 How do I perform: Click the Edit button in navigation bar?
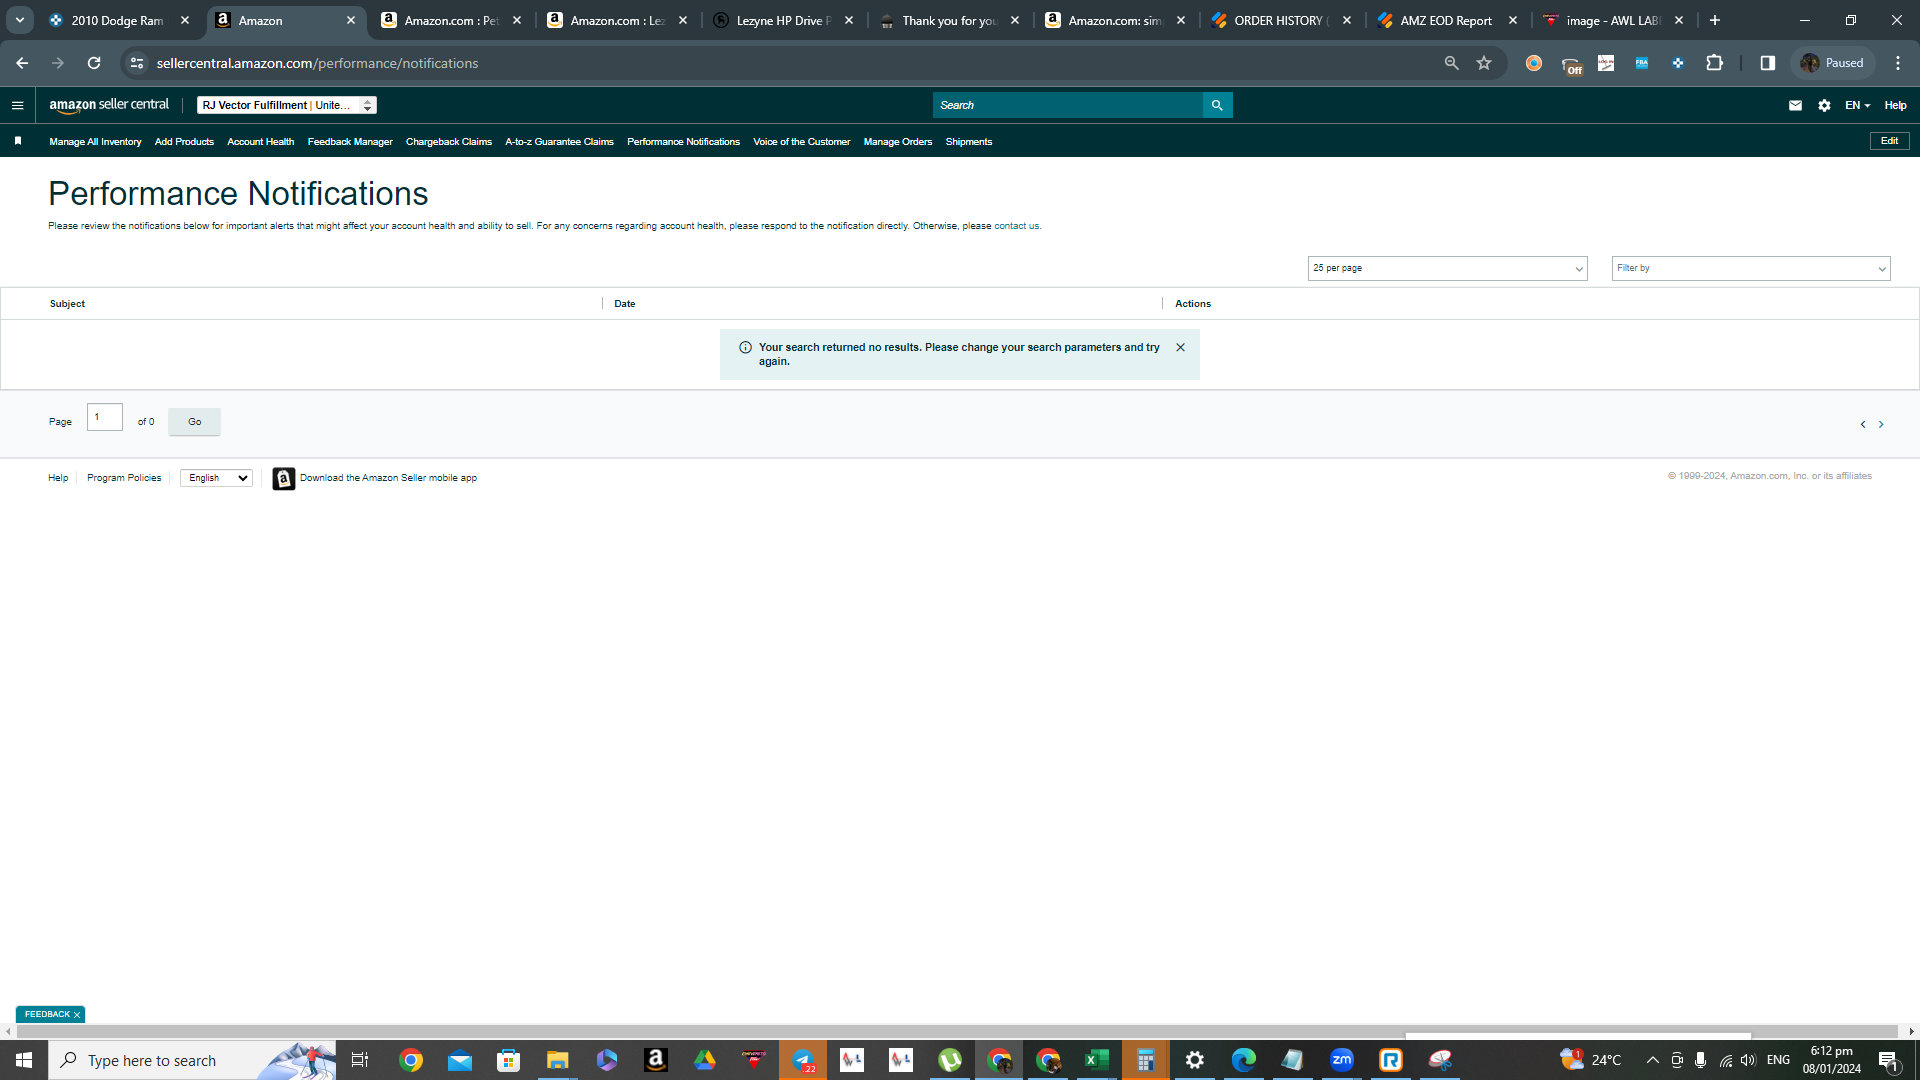[x=1889, y=141]
